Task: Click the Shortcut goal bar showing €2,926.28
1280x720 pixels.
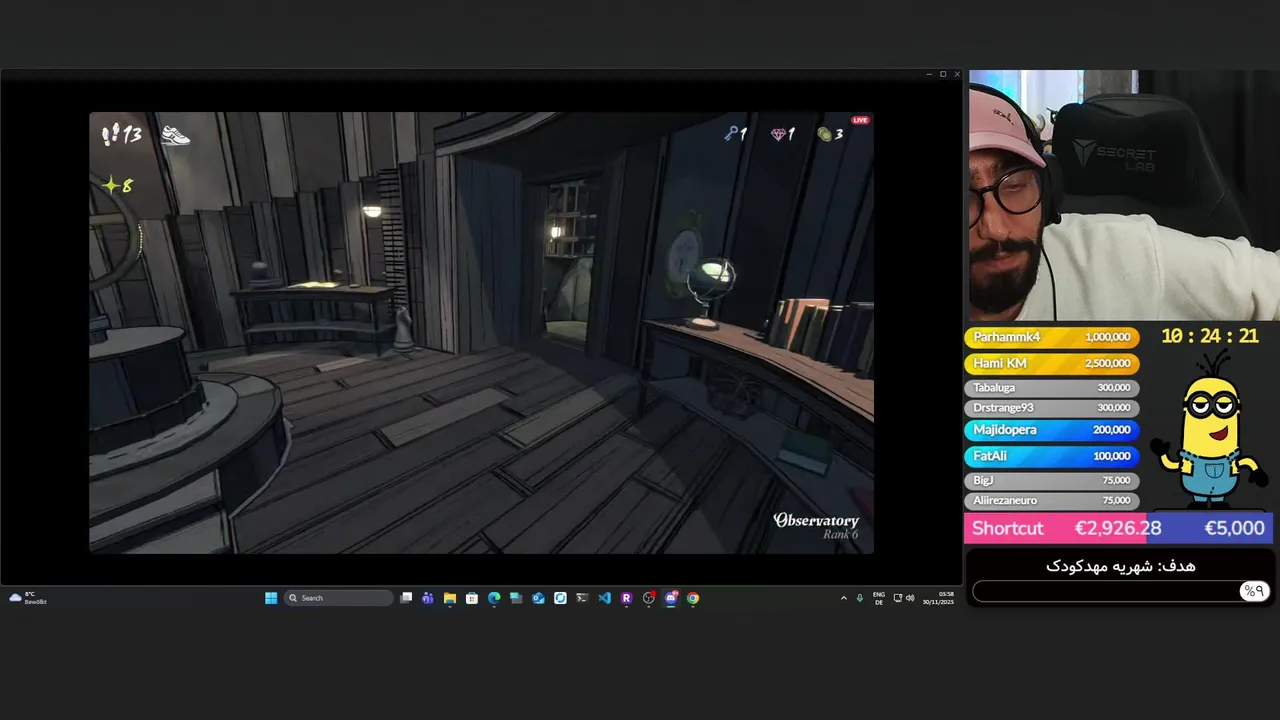Action: (x=1118, y=528)
